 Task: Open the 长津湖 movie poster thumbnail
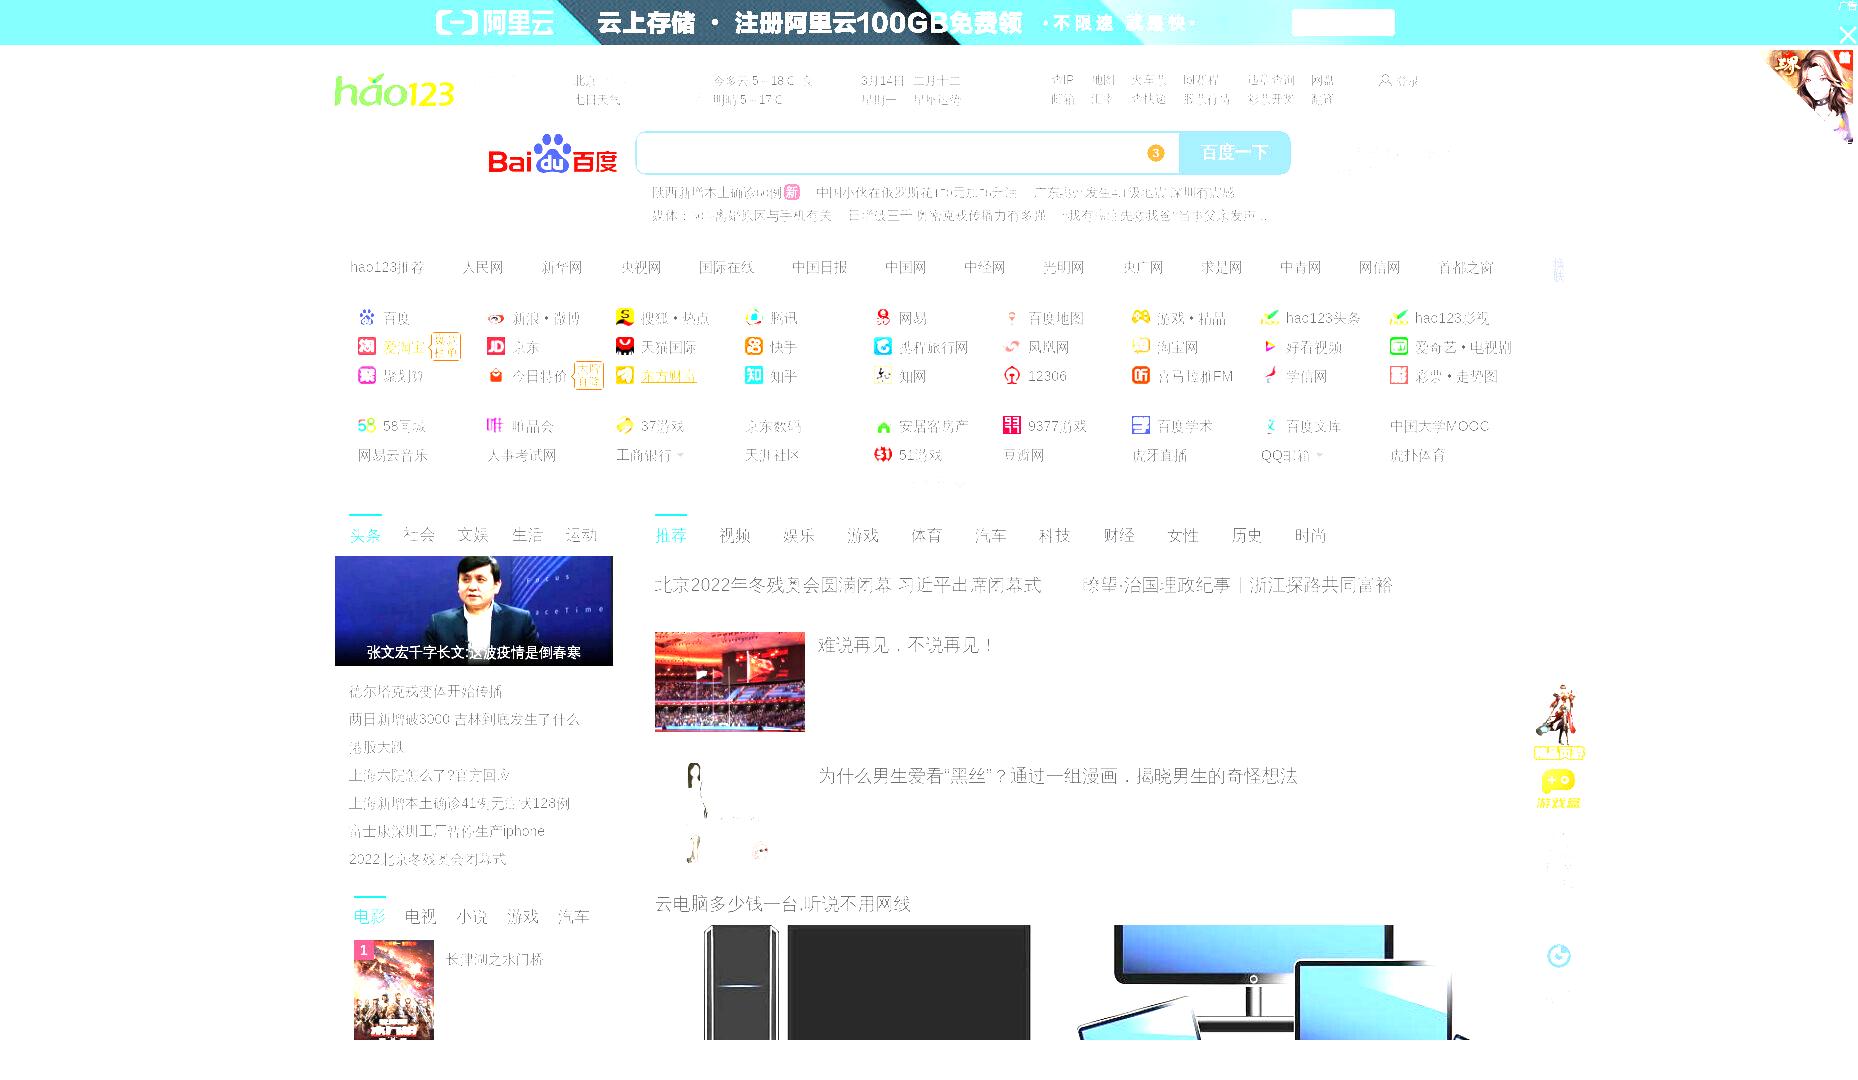[x=394, y=990]
